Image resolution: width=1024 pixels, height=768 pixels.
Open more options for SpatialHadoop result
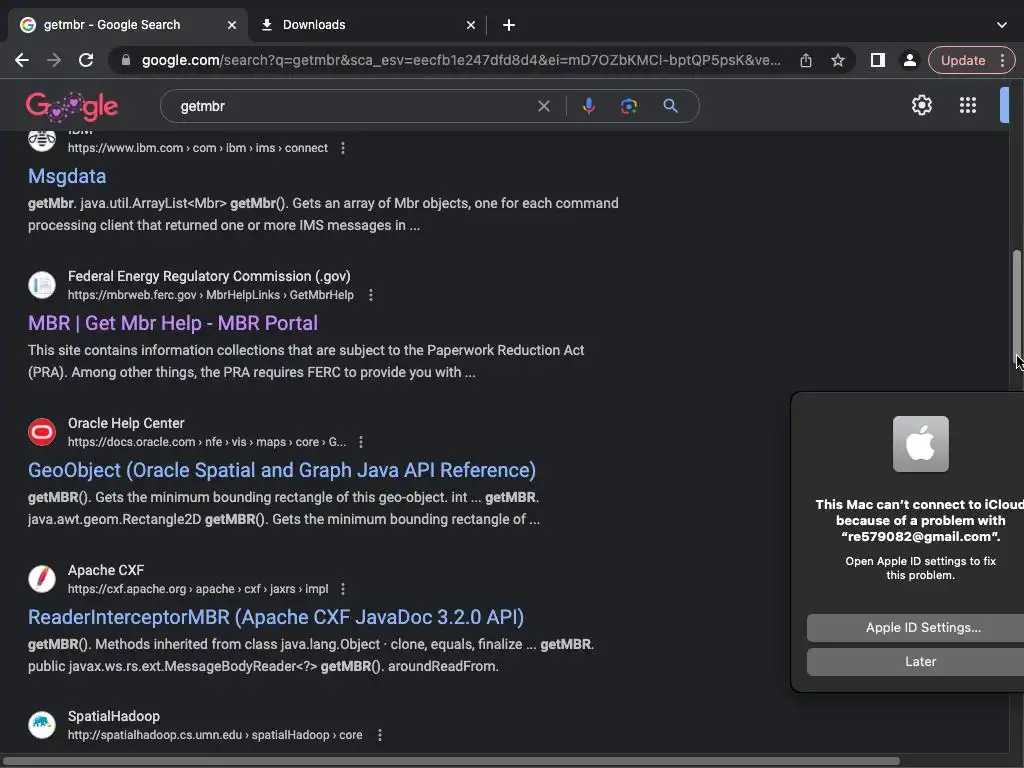coord(380,735)
